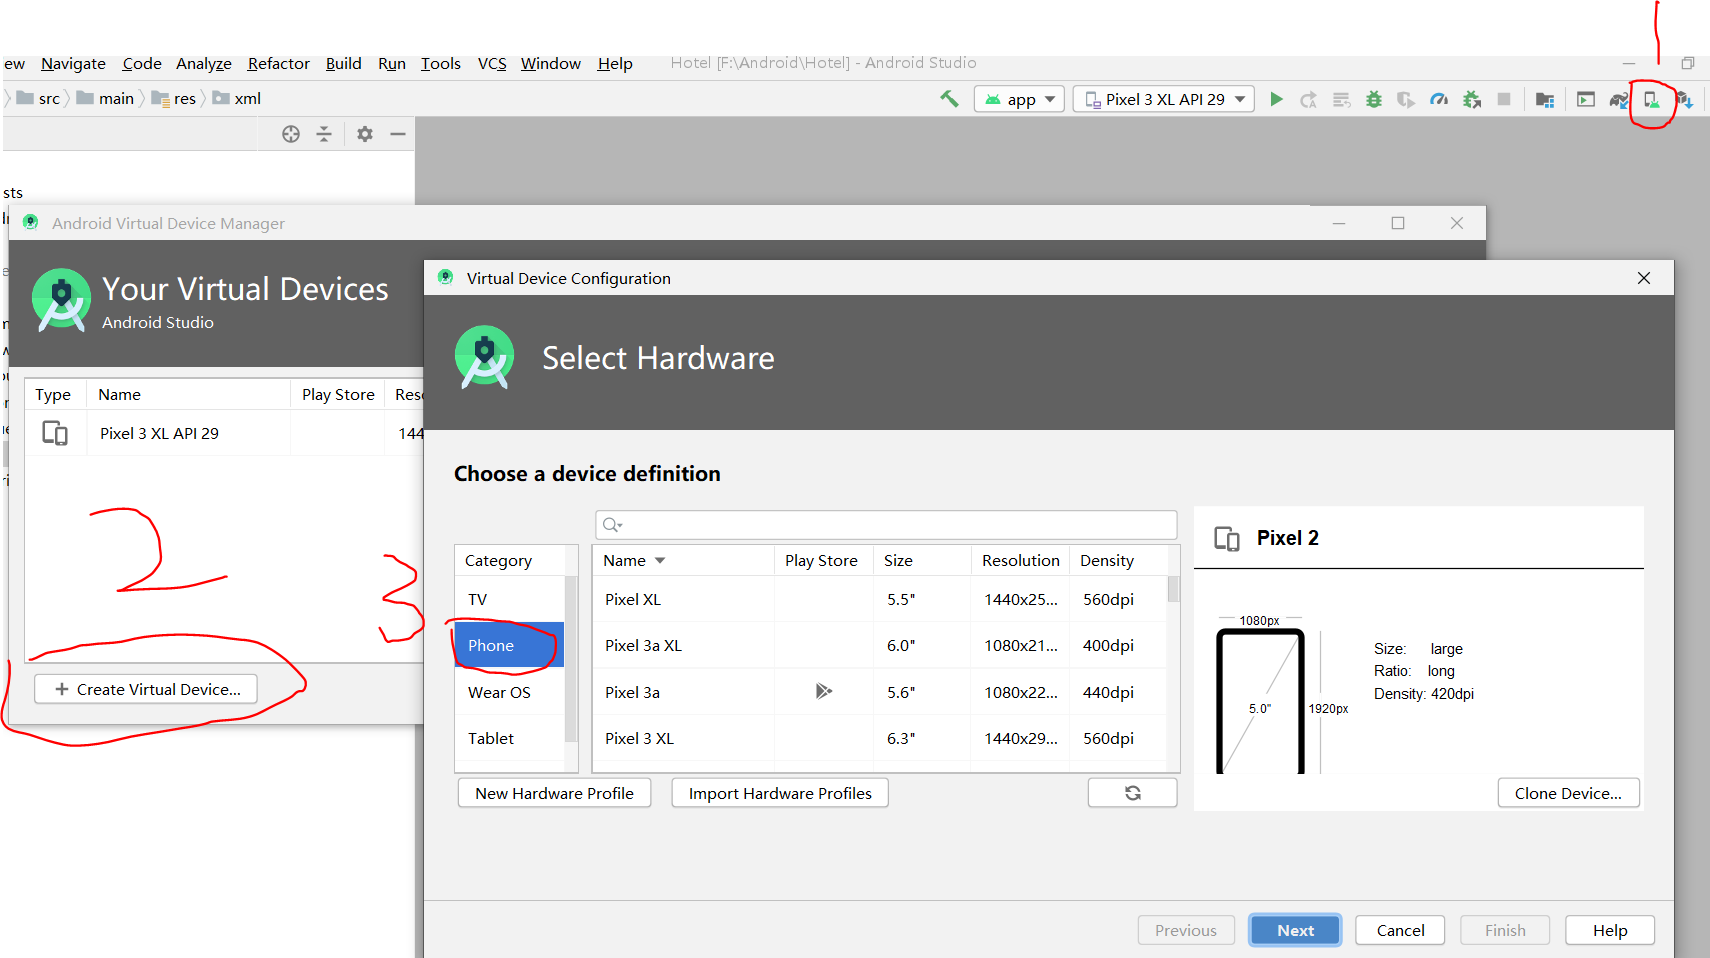Open SDK Manager icon in toolbar
Image resolution: width=1710 pixels, height=958 pixels.
[1685, 99]
